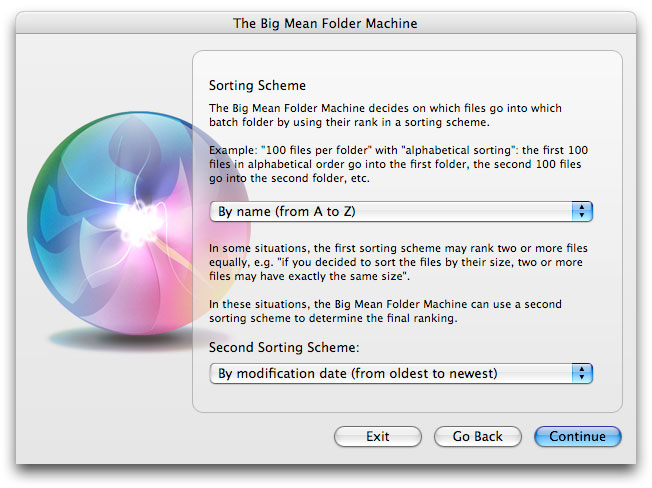Screen dimensions: 652x488
Task: Click the paragraph starting 'In these situations'
Action: coord(385,311)
